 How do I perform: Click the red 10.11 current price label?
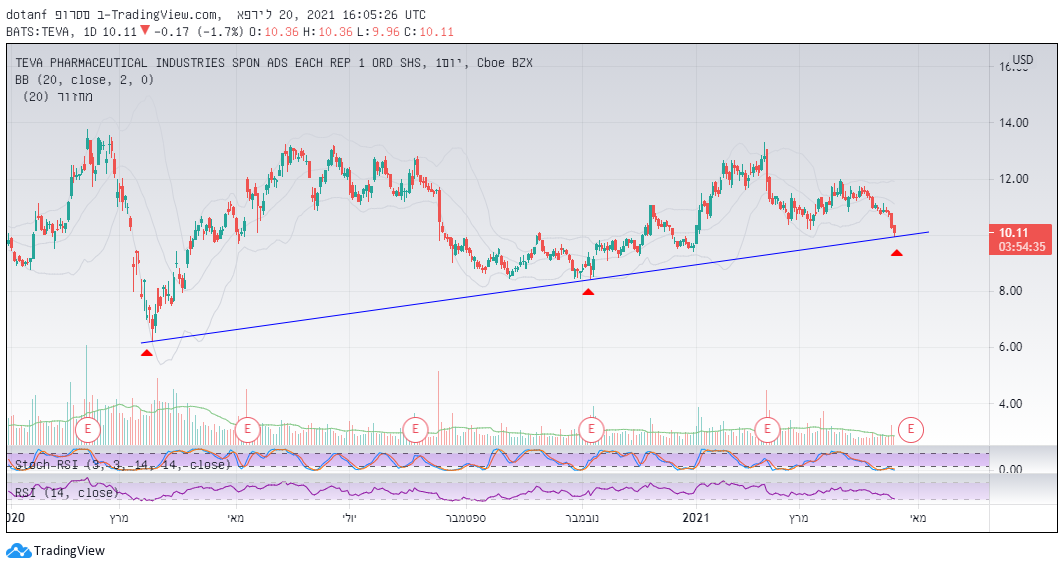pos(1013,233)
